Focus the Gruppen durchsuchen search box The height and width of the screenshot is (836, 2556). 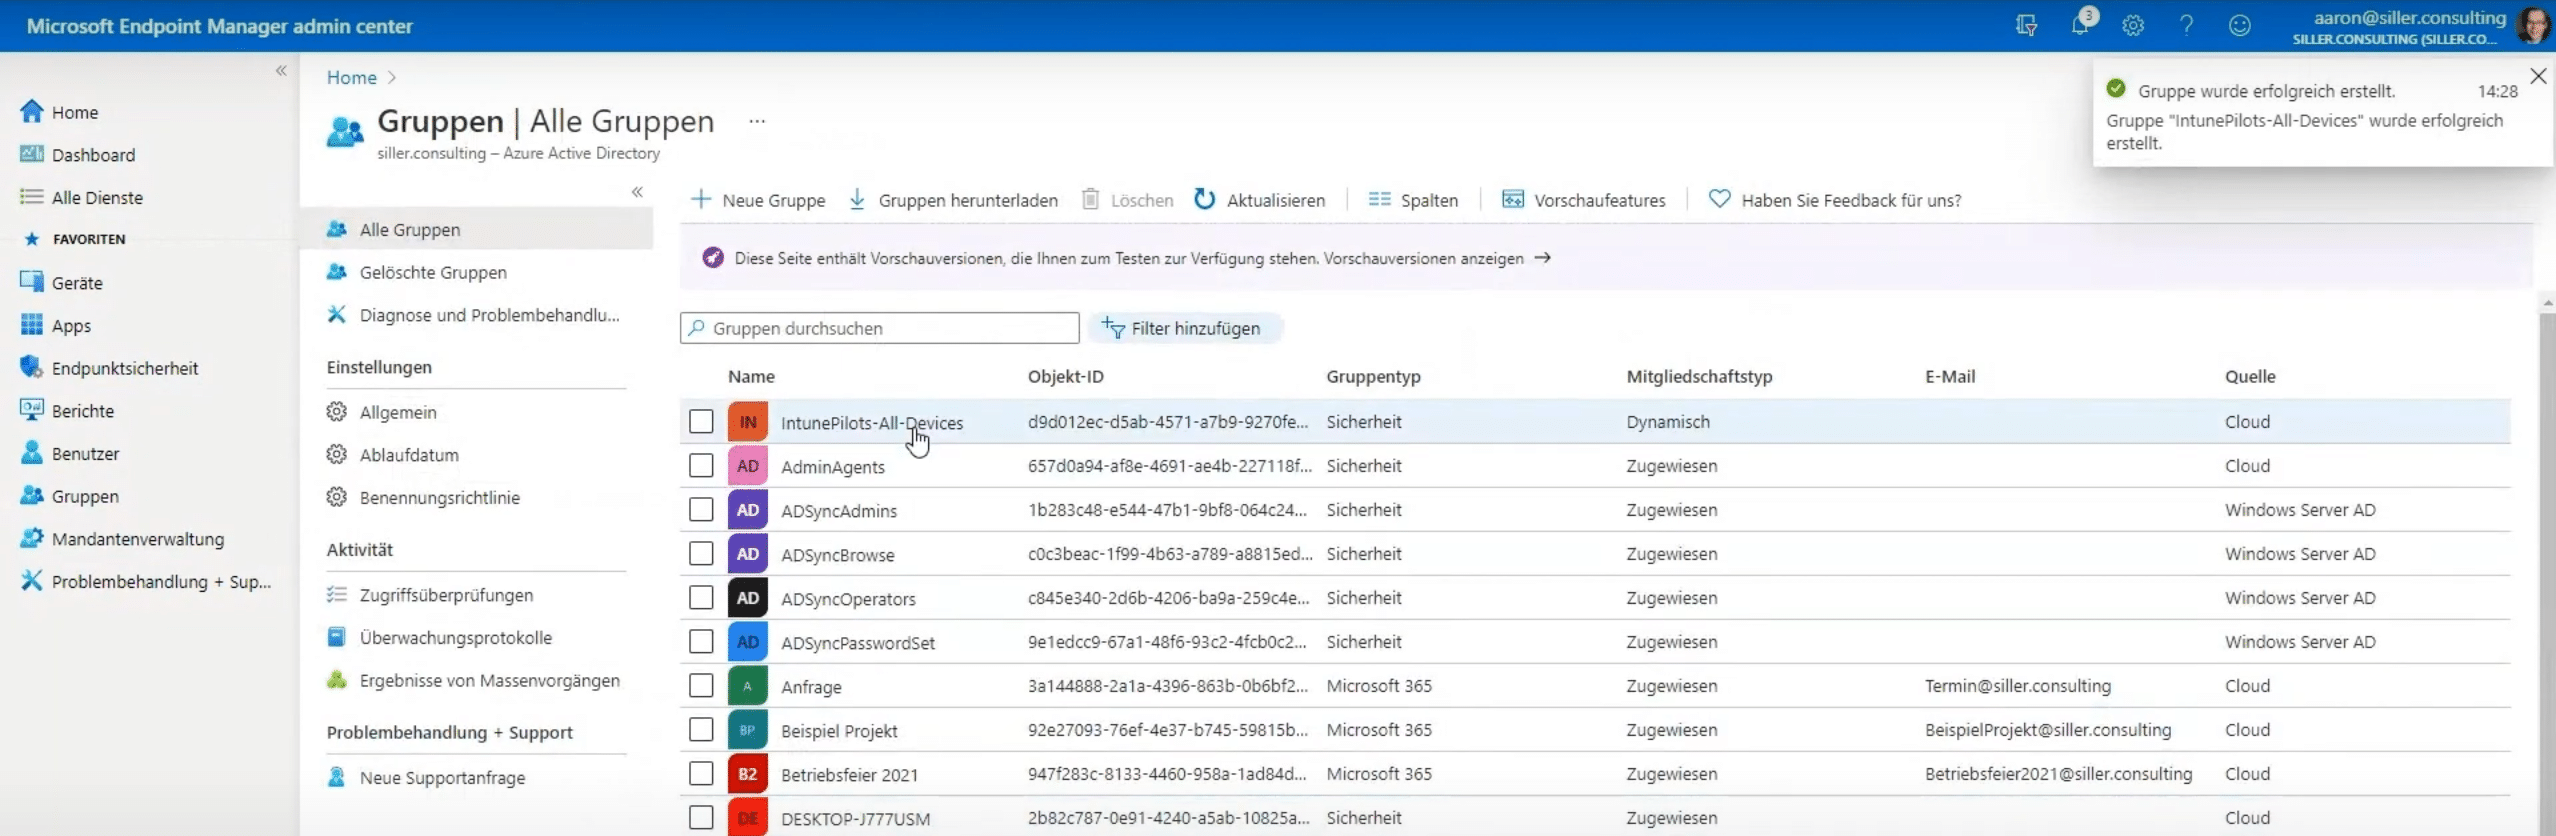880,328
